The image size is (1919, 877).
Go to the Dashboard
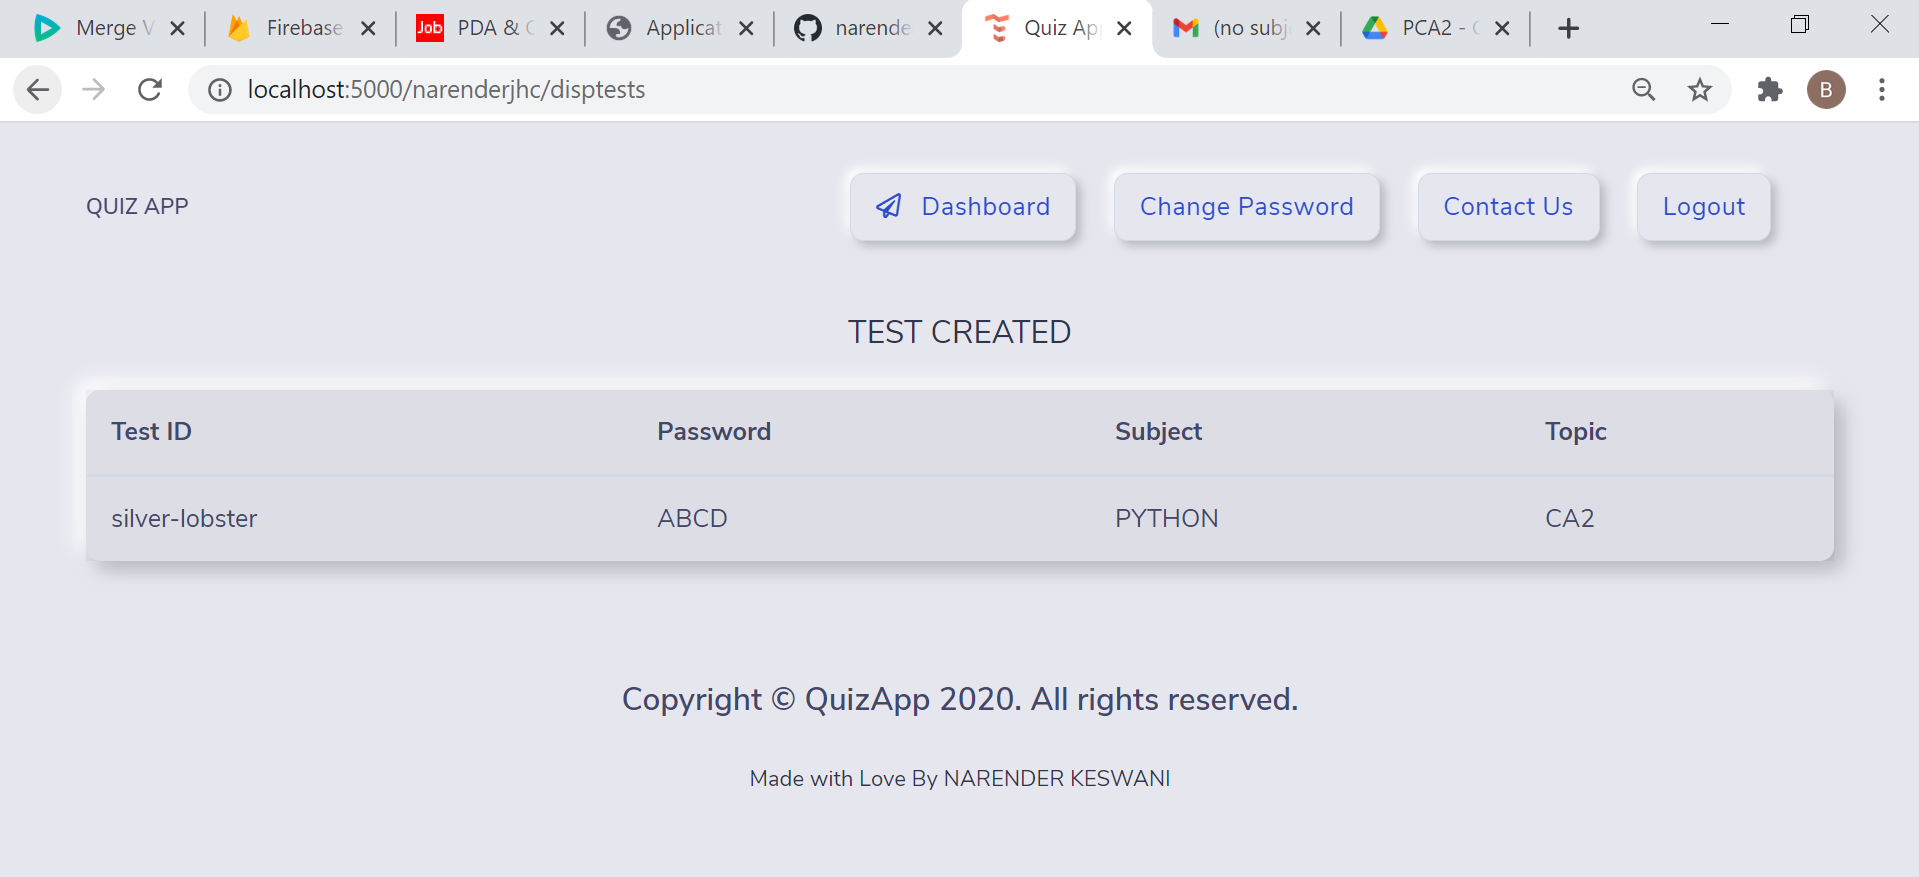tap(963, 207)
